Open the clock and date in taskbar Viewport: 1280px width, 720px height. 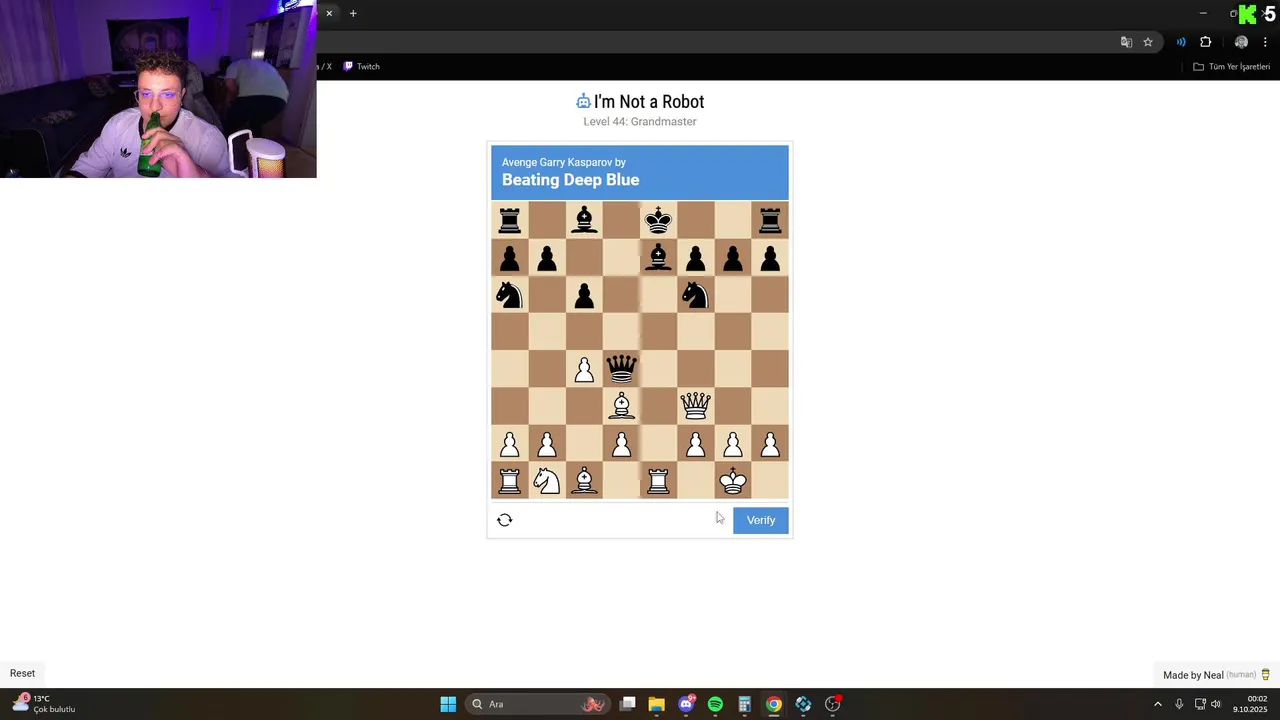[x=1251, y=704]
